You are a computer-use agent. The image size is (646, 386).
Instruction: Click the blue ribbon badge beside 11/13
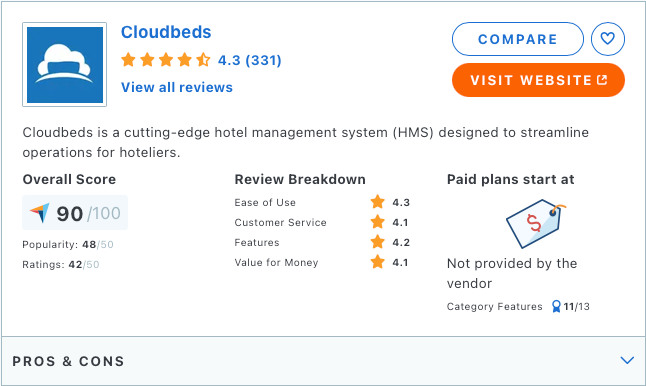[x=556, y=306]
